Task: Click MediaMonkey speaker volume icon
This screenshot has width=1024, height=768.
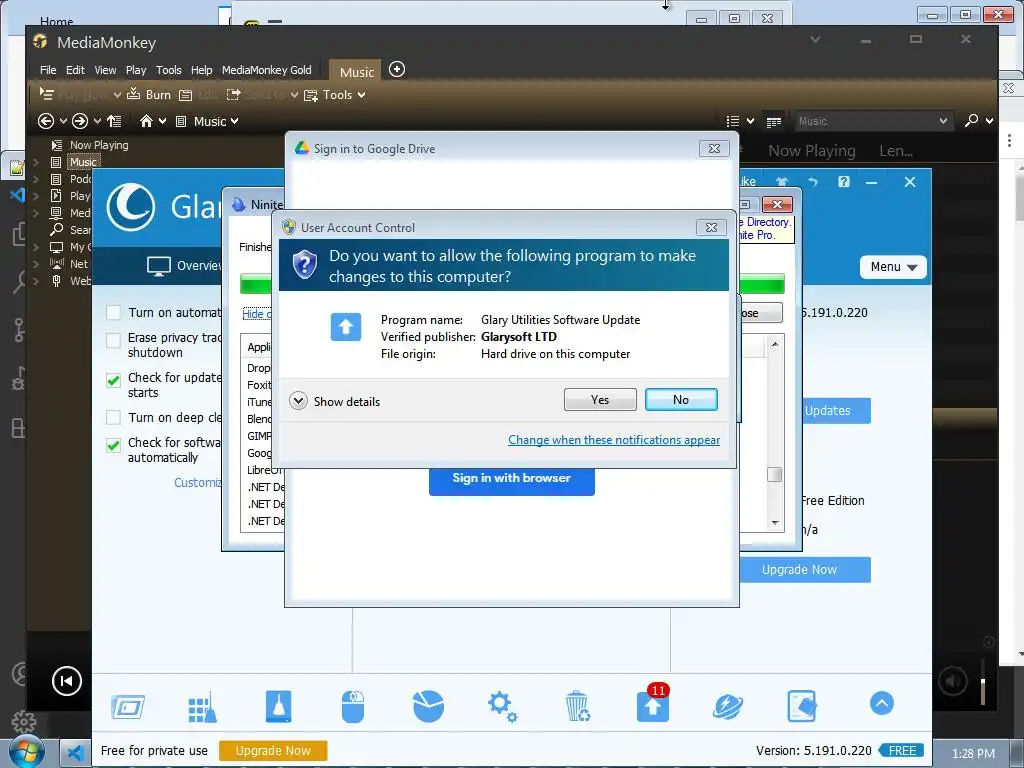Action: (x=953, y=682)
